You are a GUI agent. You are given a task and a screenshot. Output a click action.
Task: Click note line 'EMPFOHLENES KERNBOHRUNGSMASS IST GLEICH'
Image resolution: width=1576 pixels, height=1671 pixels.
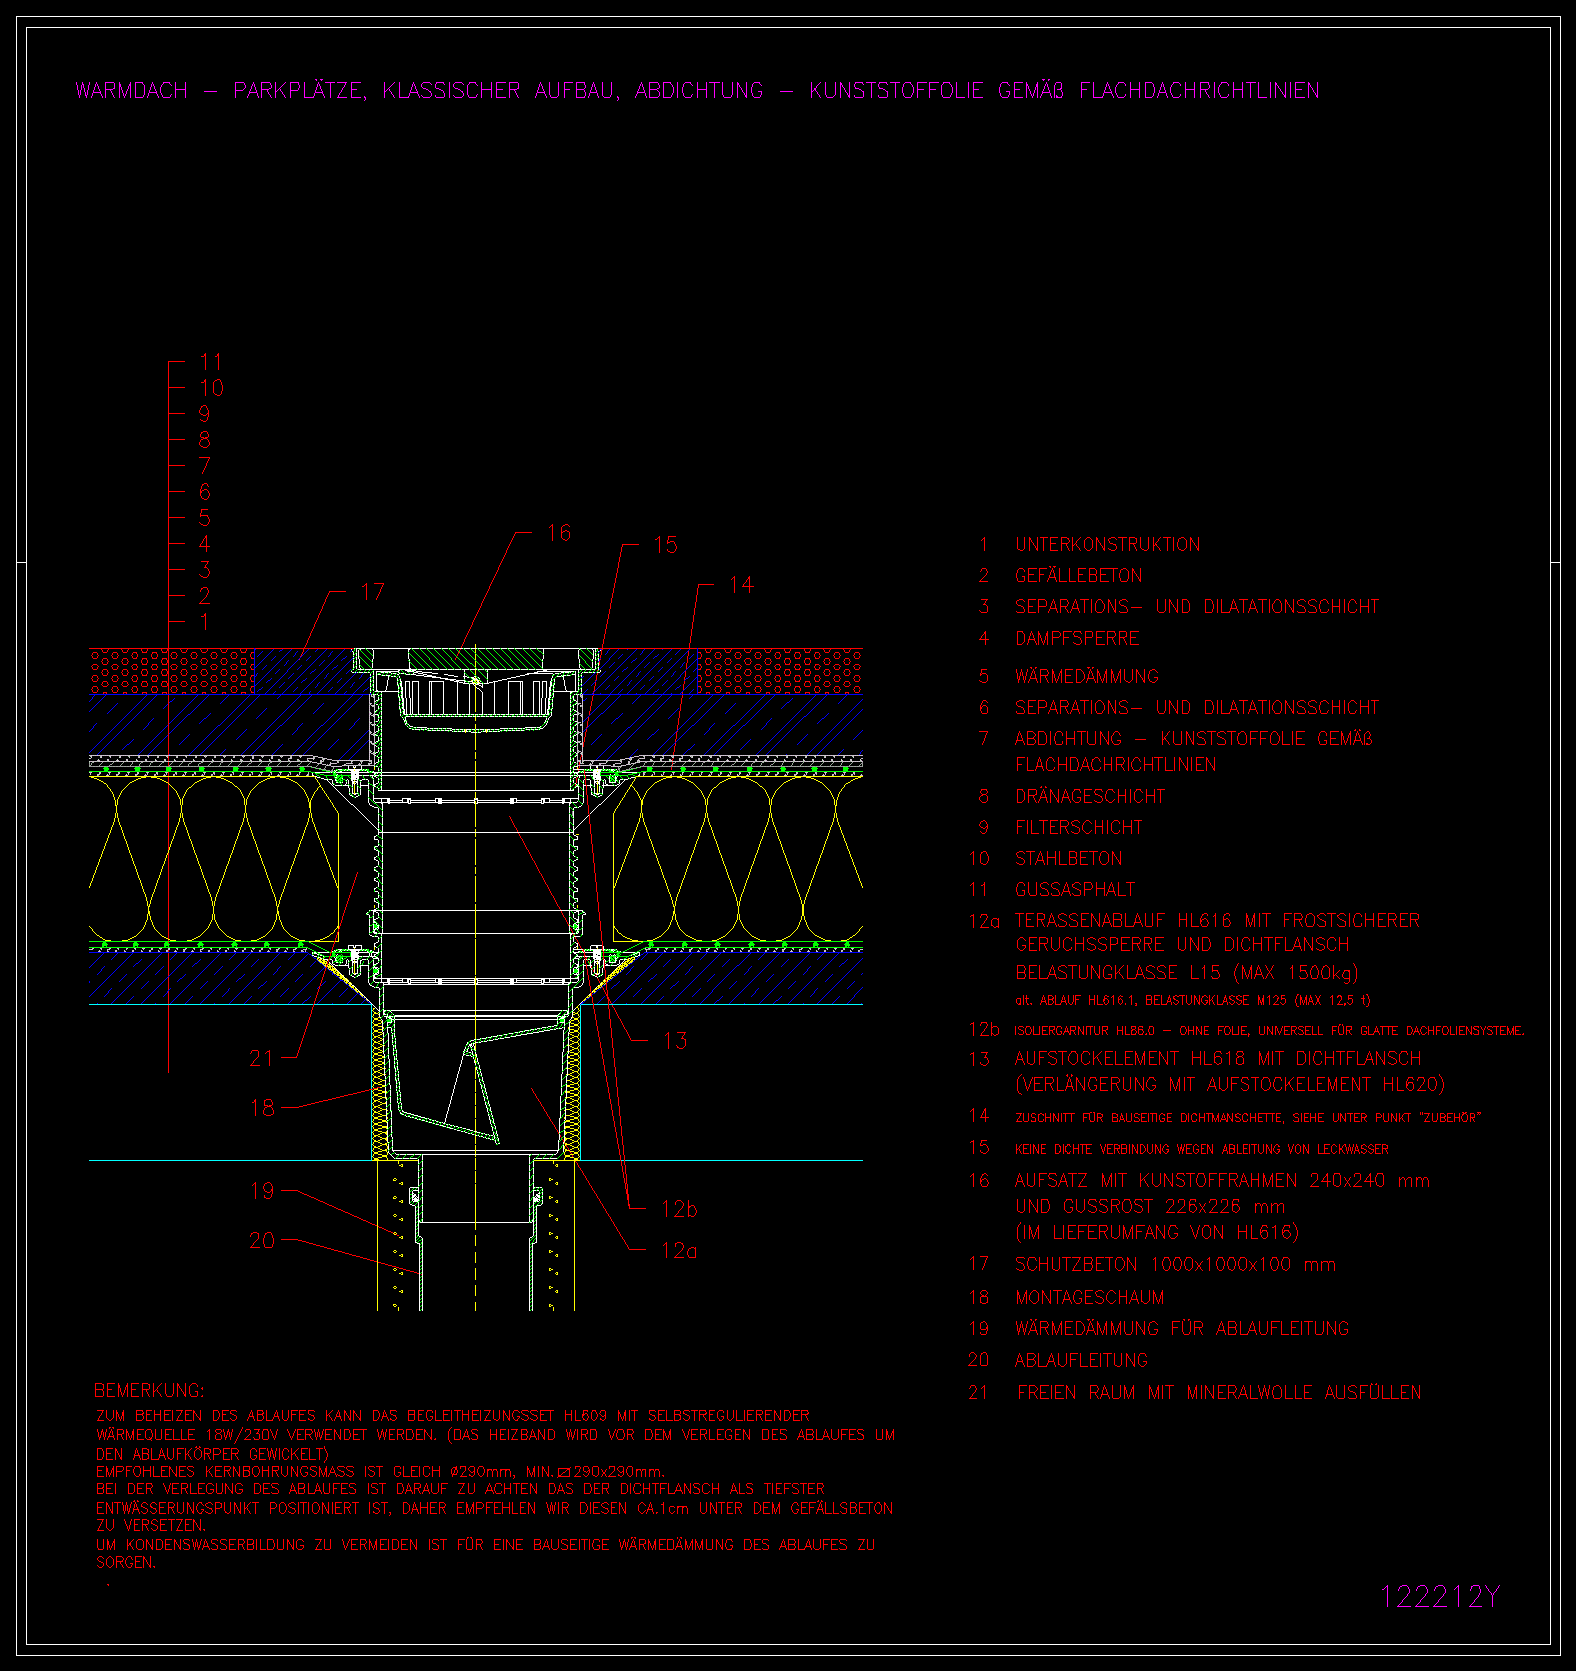click(380, 1472)
